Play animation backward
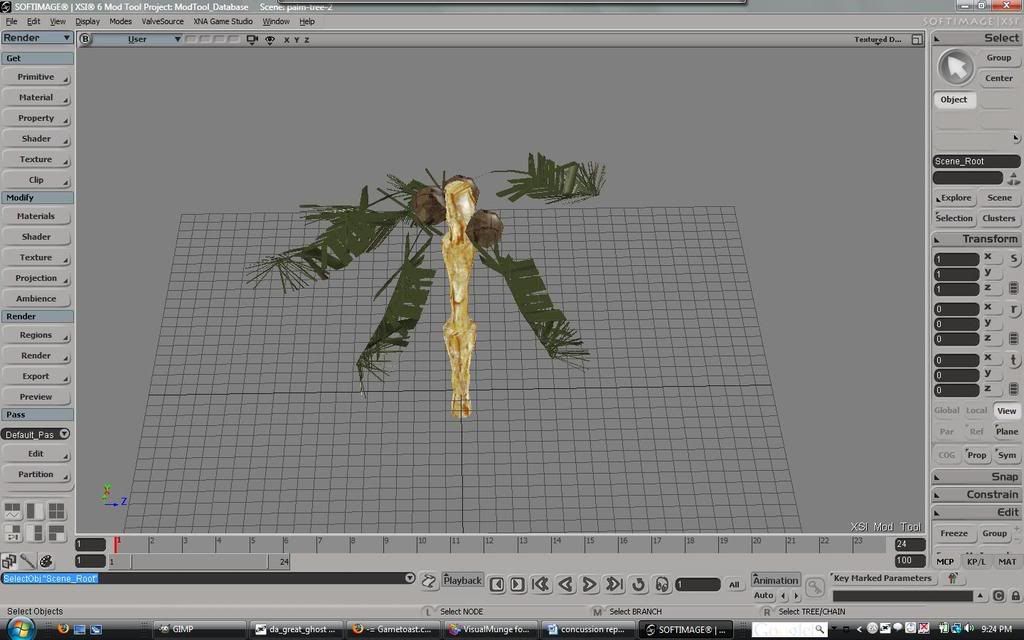This screenshot has height=640, width=1024. [x=566, y=584]
